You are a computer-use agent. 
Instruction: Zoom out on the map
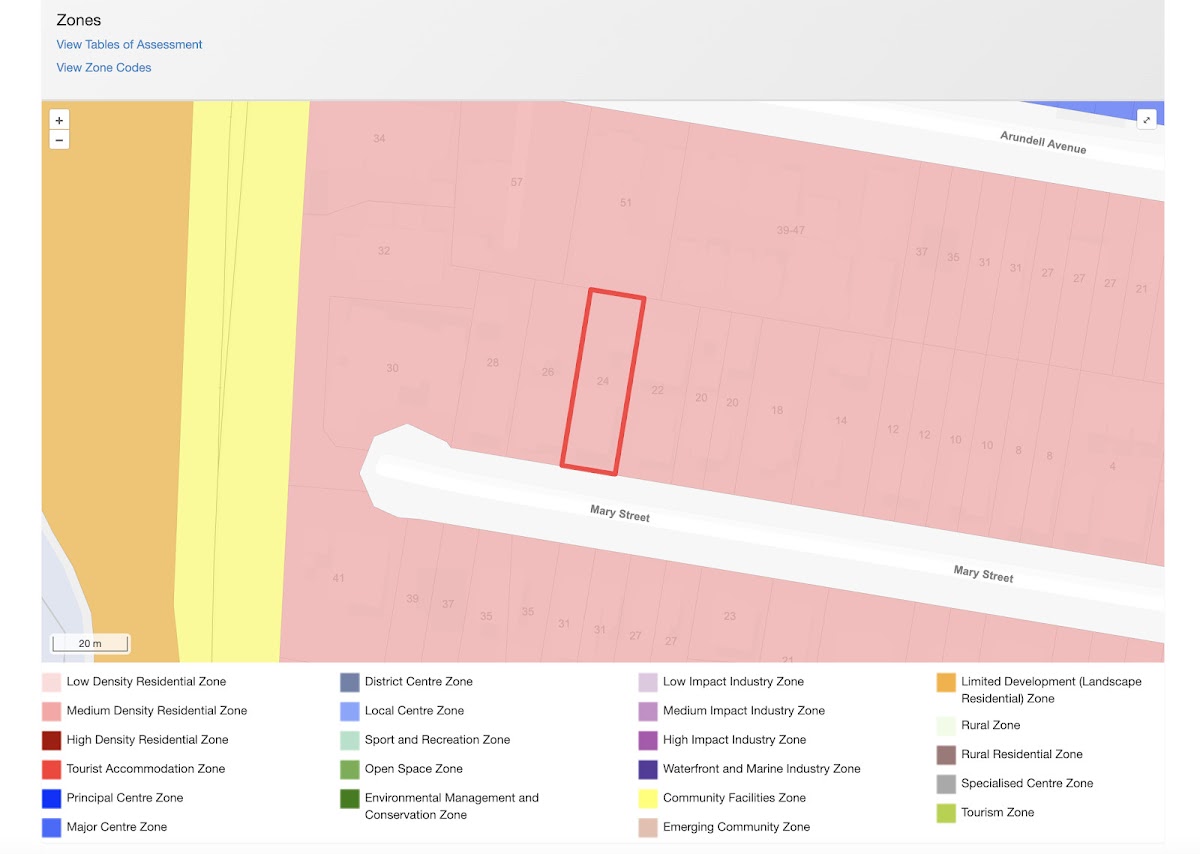[x=59, y=140]
